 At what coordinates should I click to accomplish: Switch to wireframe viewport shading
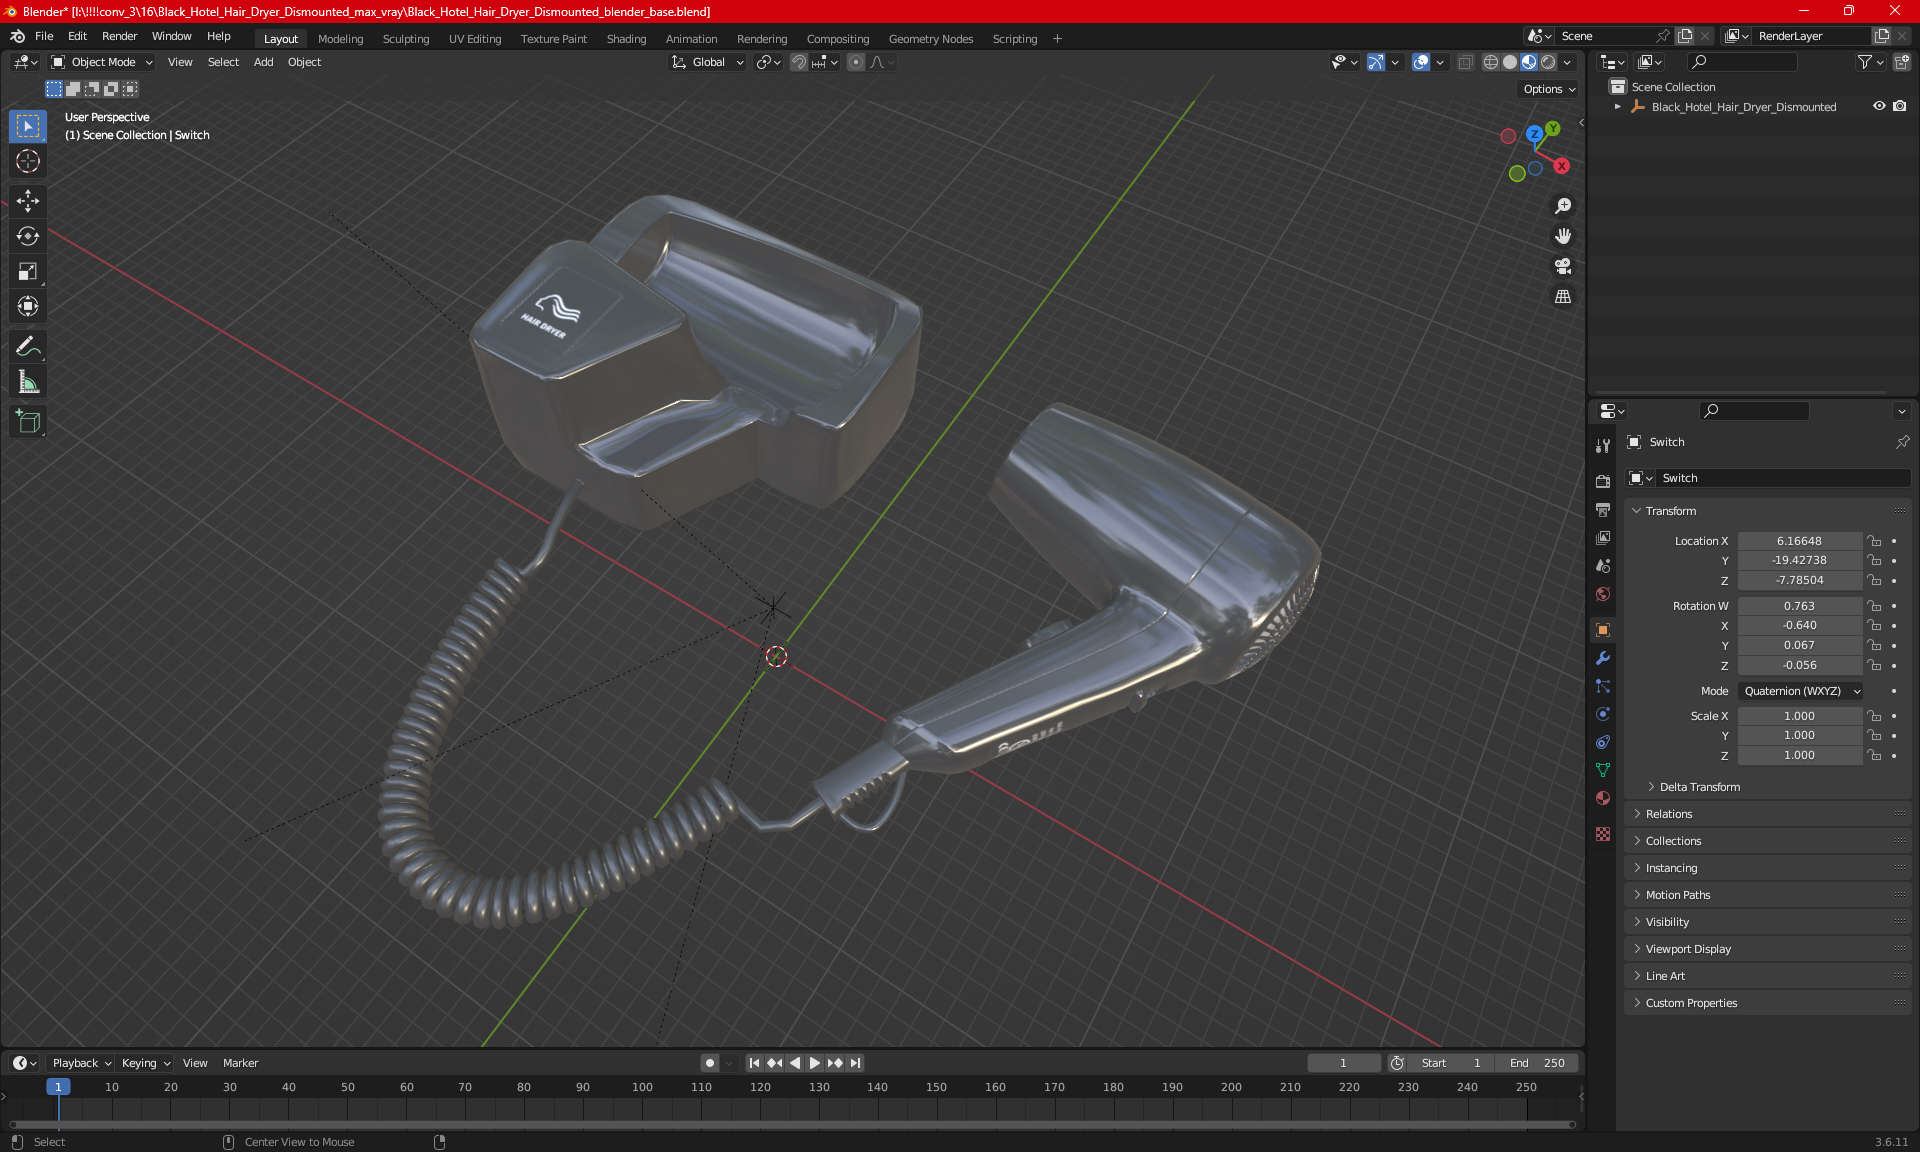point(1491,62)
